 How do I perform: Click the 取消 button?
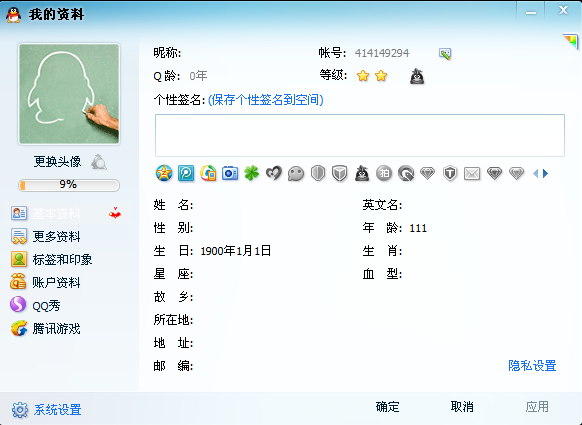click(x=462, y=407)
